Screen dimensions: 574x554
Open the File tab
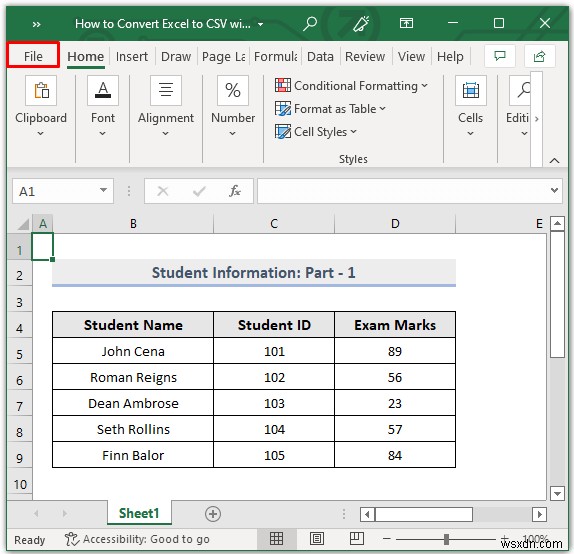[x=33, y=56]
